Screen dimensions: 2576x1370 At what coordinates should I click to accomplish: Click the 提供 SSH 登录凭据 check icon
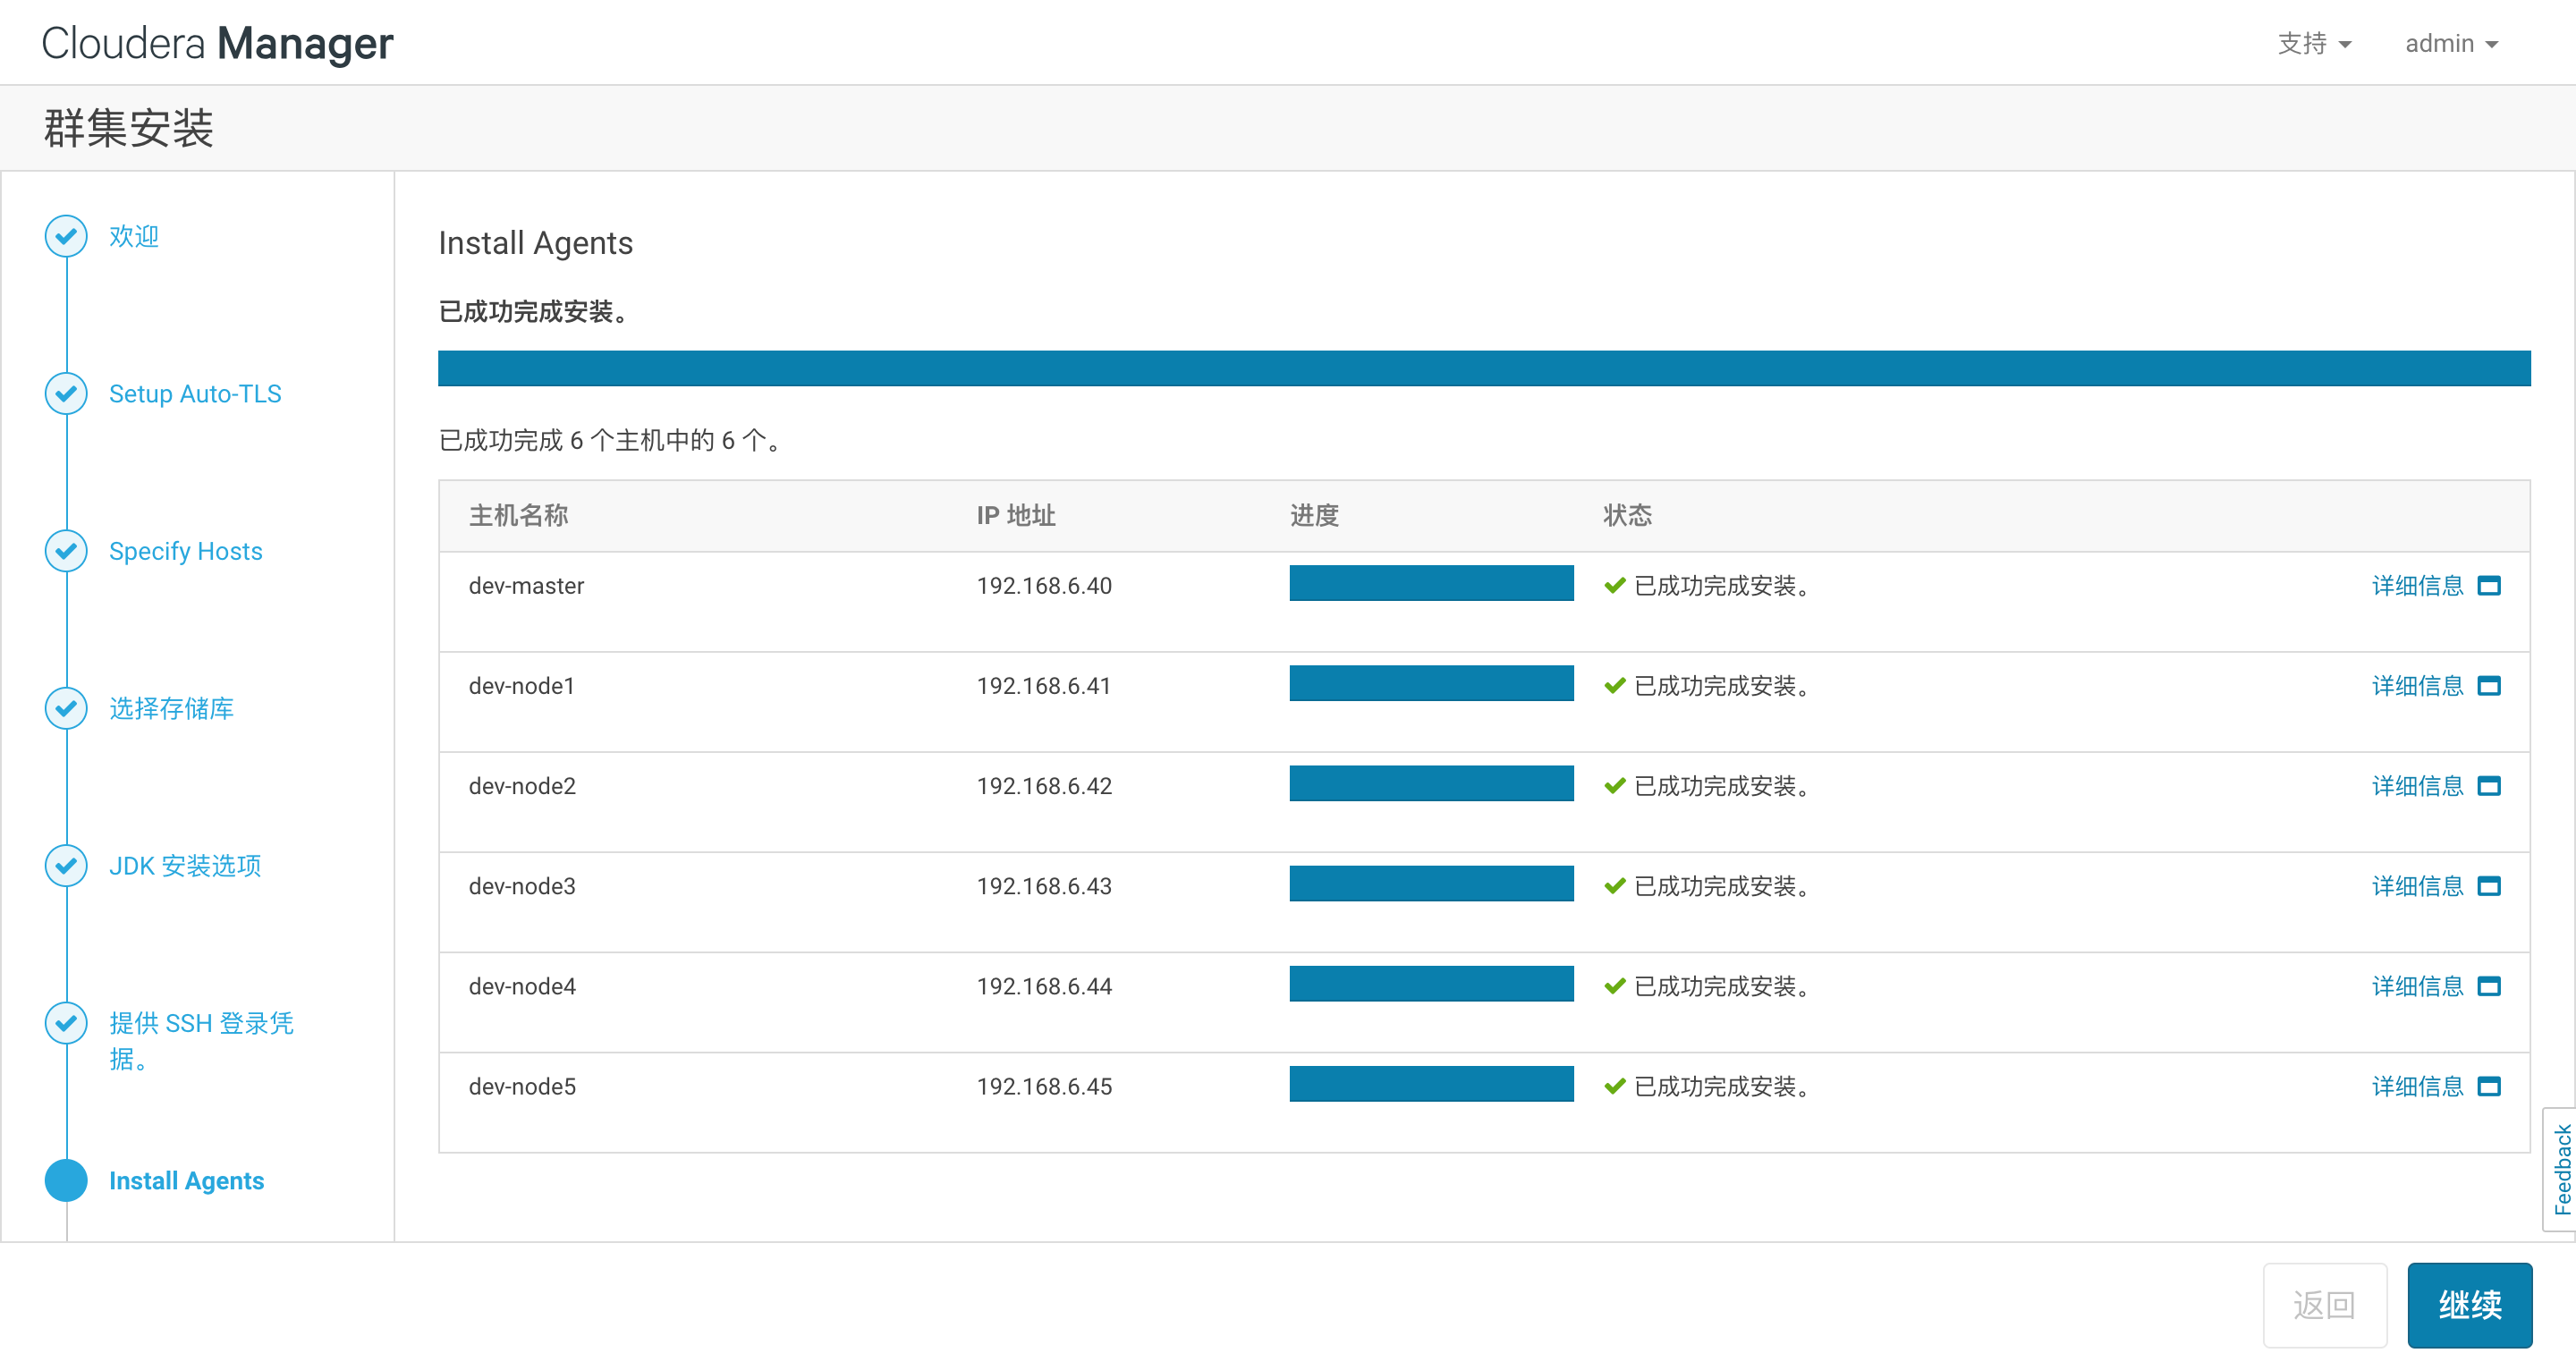tap(66, 1023)
